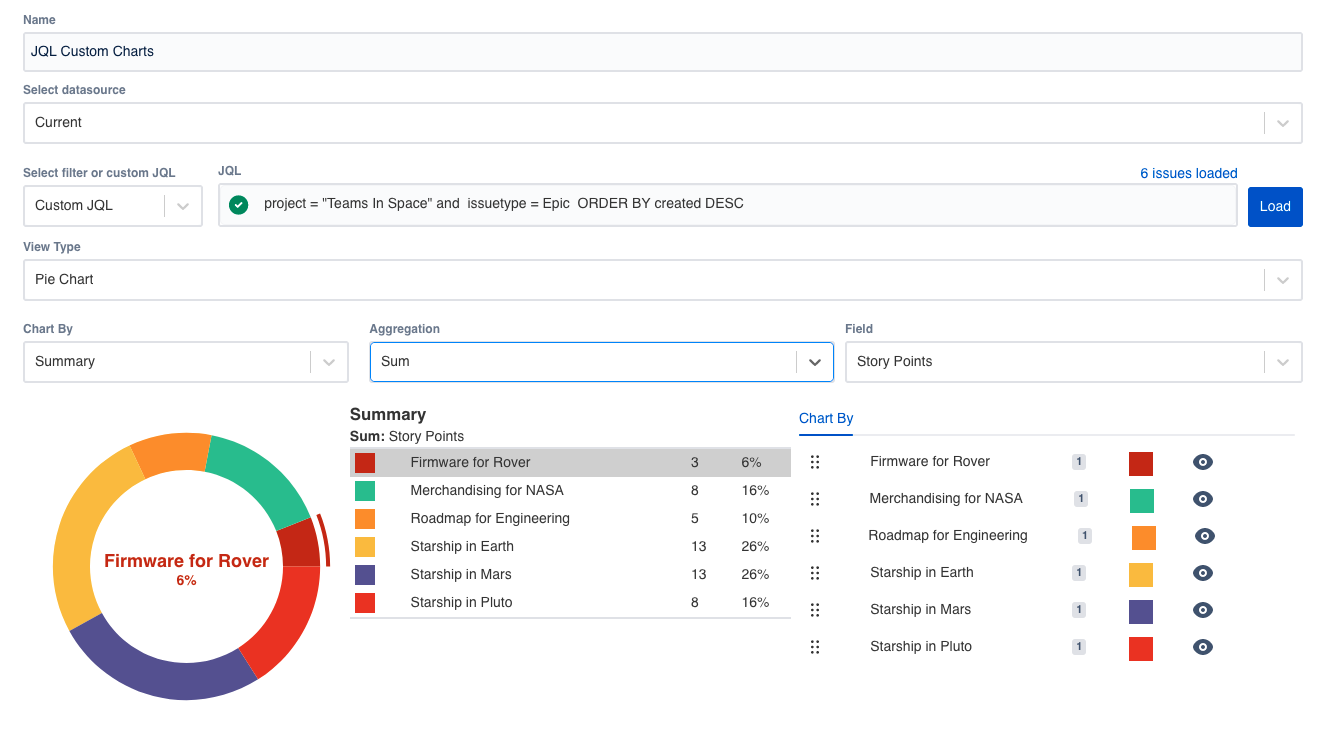Click the green JQL validation checkmark
The width and height of the screenshot is (1343, 742).
238,205
